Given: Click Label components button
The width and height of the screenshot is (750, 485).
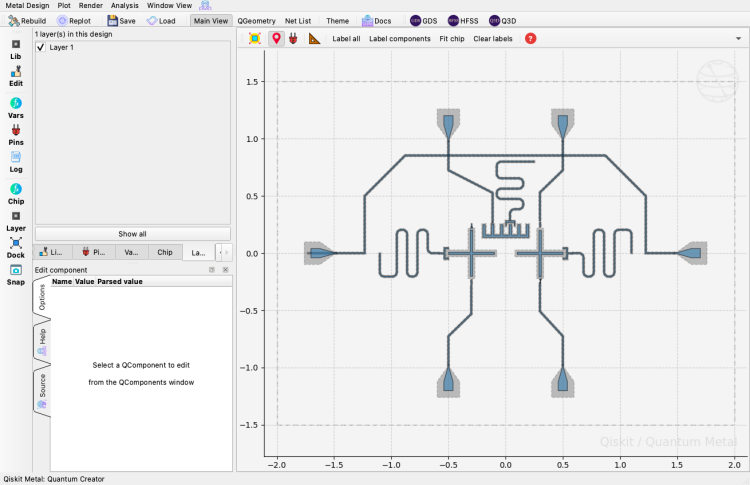Looking at the screenshot, I should [400, 39].
